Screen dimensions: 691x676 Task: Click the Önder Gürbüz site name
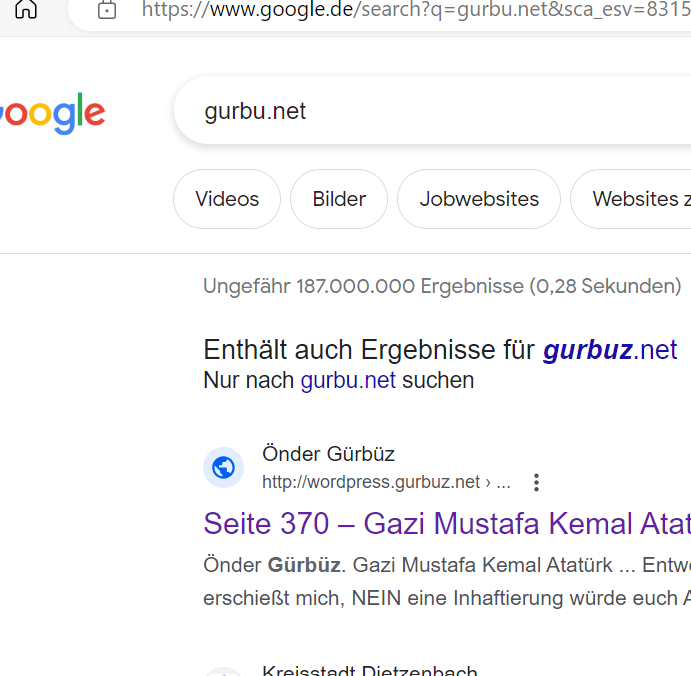(328, 454)
